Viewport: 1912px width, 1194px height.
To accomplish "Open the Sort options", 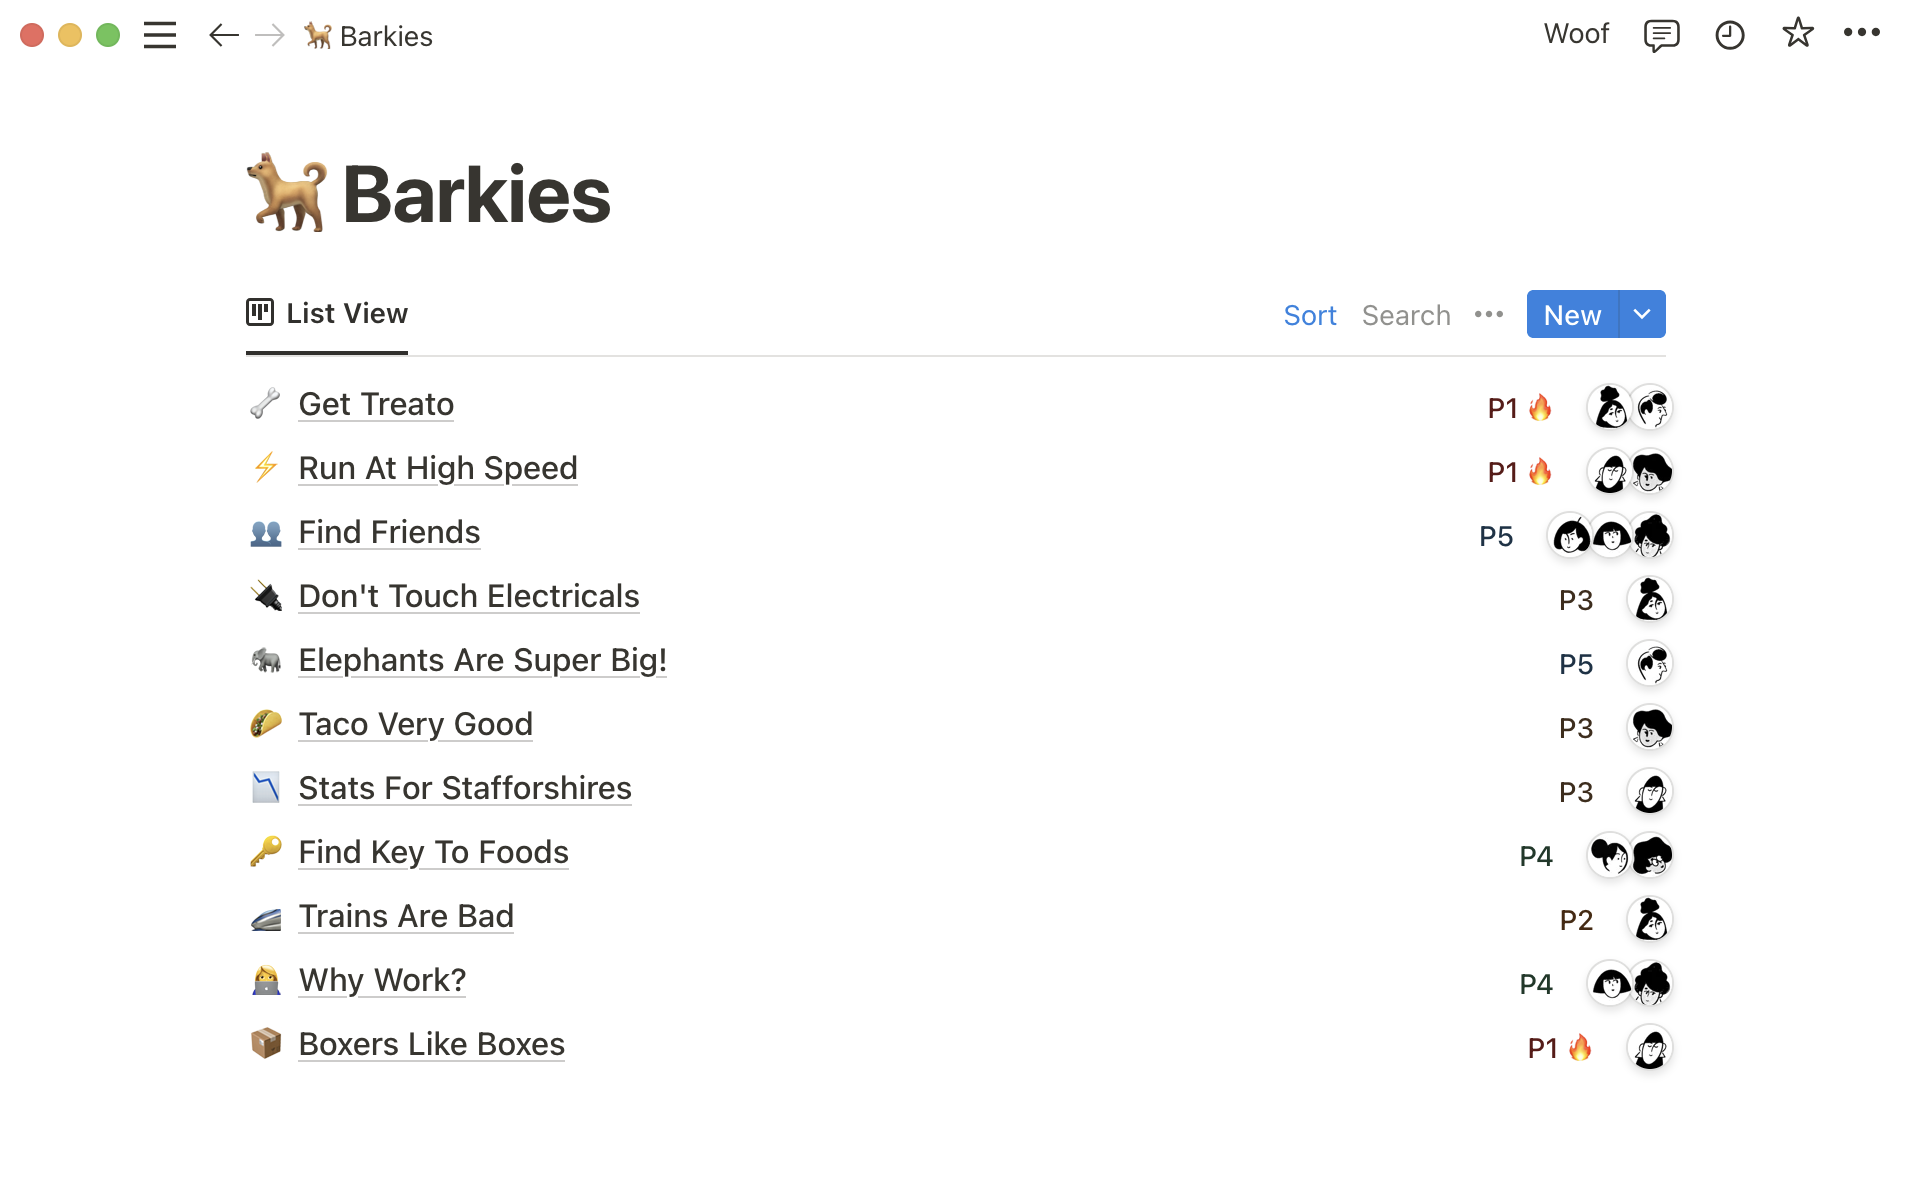I will tap(1310, 315).
